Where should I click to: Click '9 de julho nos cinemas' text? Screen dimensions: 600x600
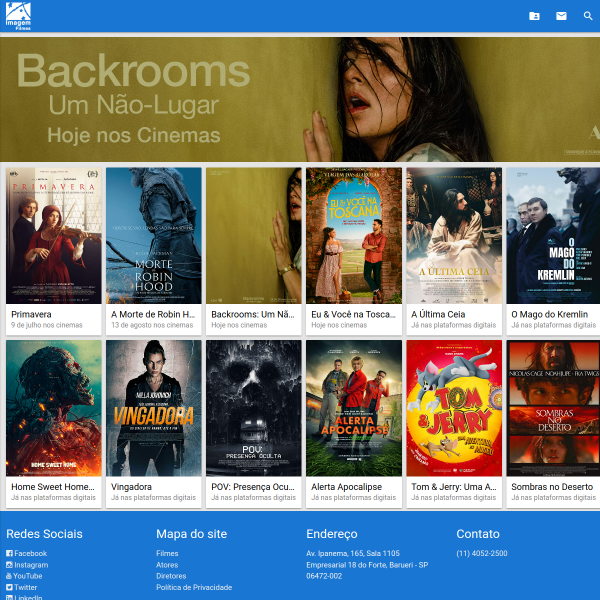pyautogui.click(x=47, y=325)
